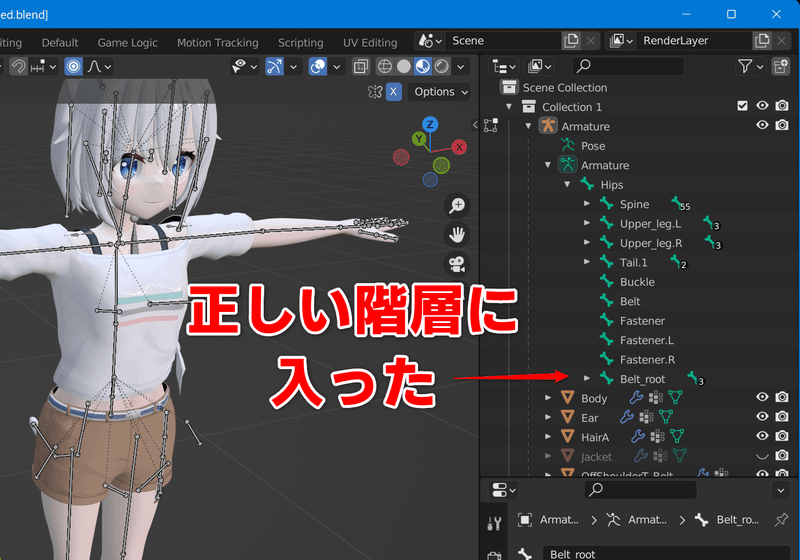The image size is (800, 560).
Task: Switch to Motion Tracking workspace tab
Action: click(218, 43)
